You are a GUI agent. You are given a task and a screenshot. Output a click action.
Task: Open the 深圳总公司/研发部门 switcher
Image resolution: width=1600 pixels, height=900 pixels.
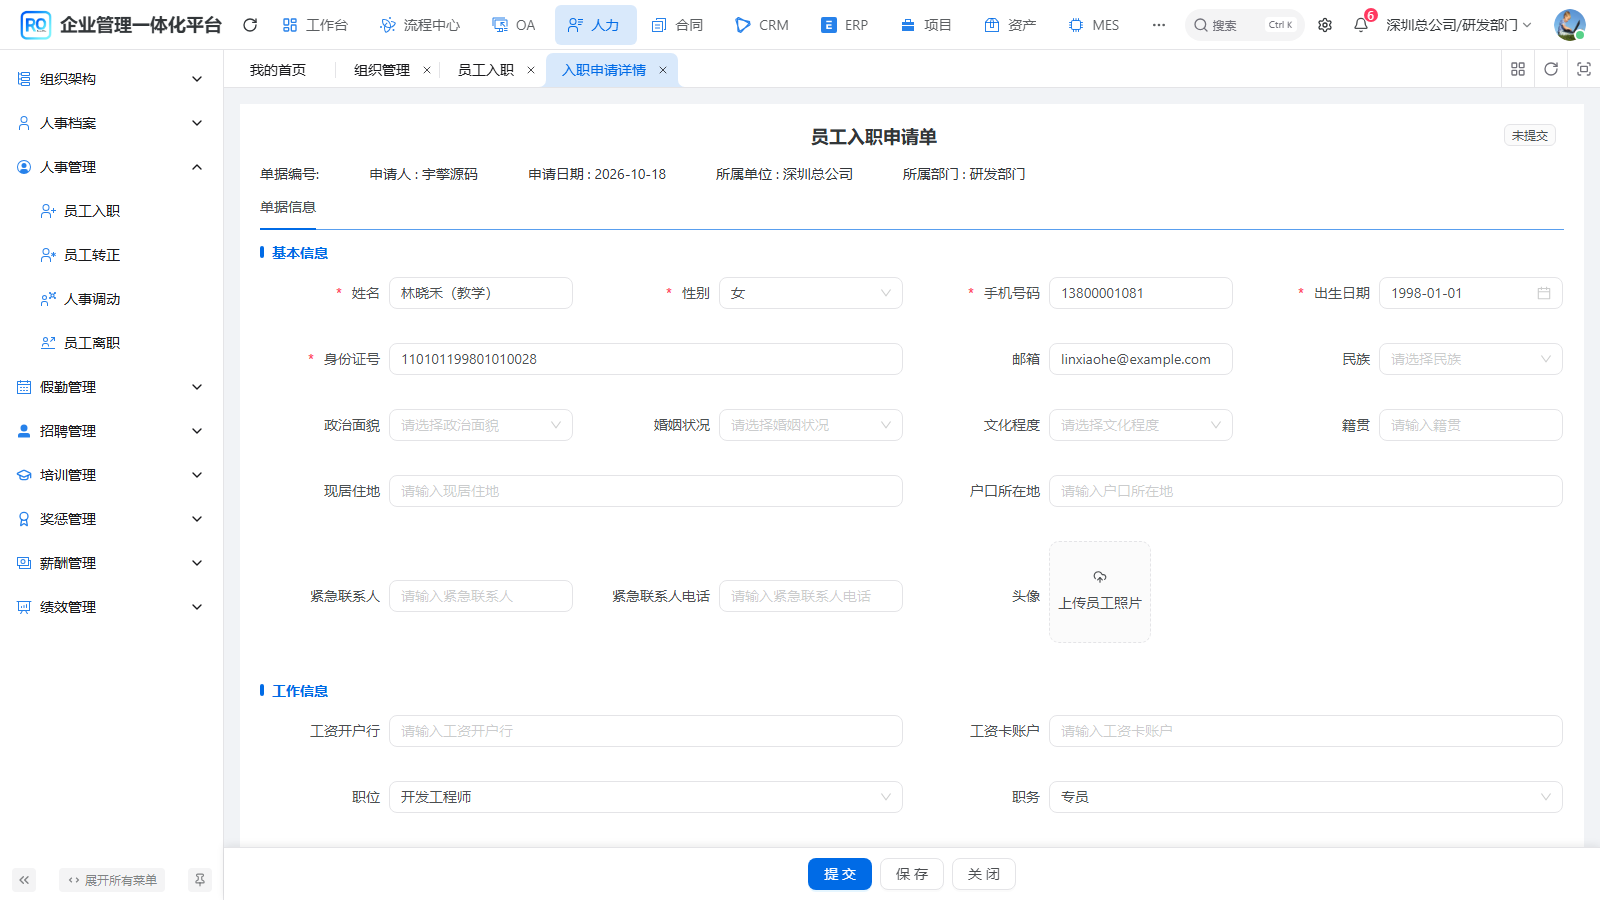point(1459,25)
